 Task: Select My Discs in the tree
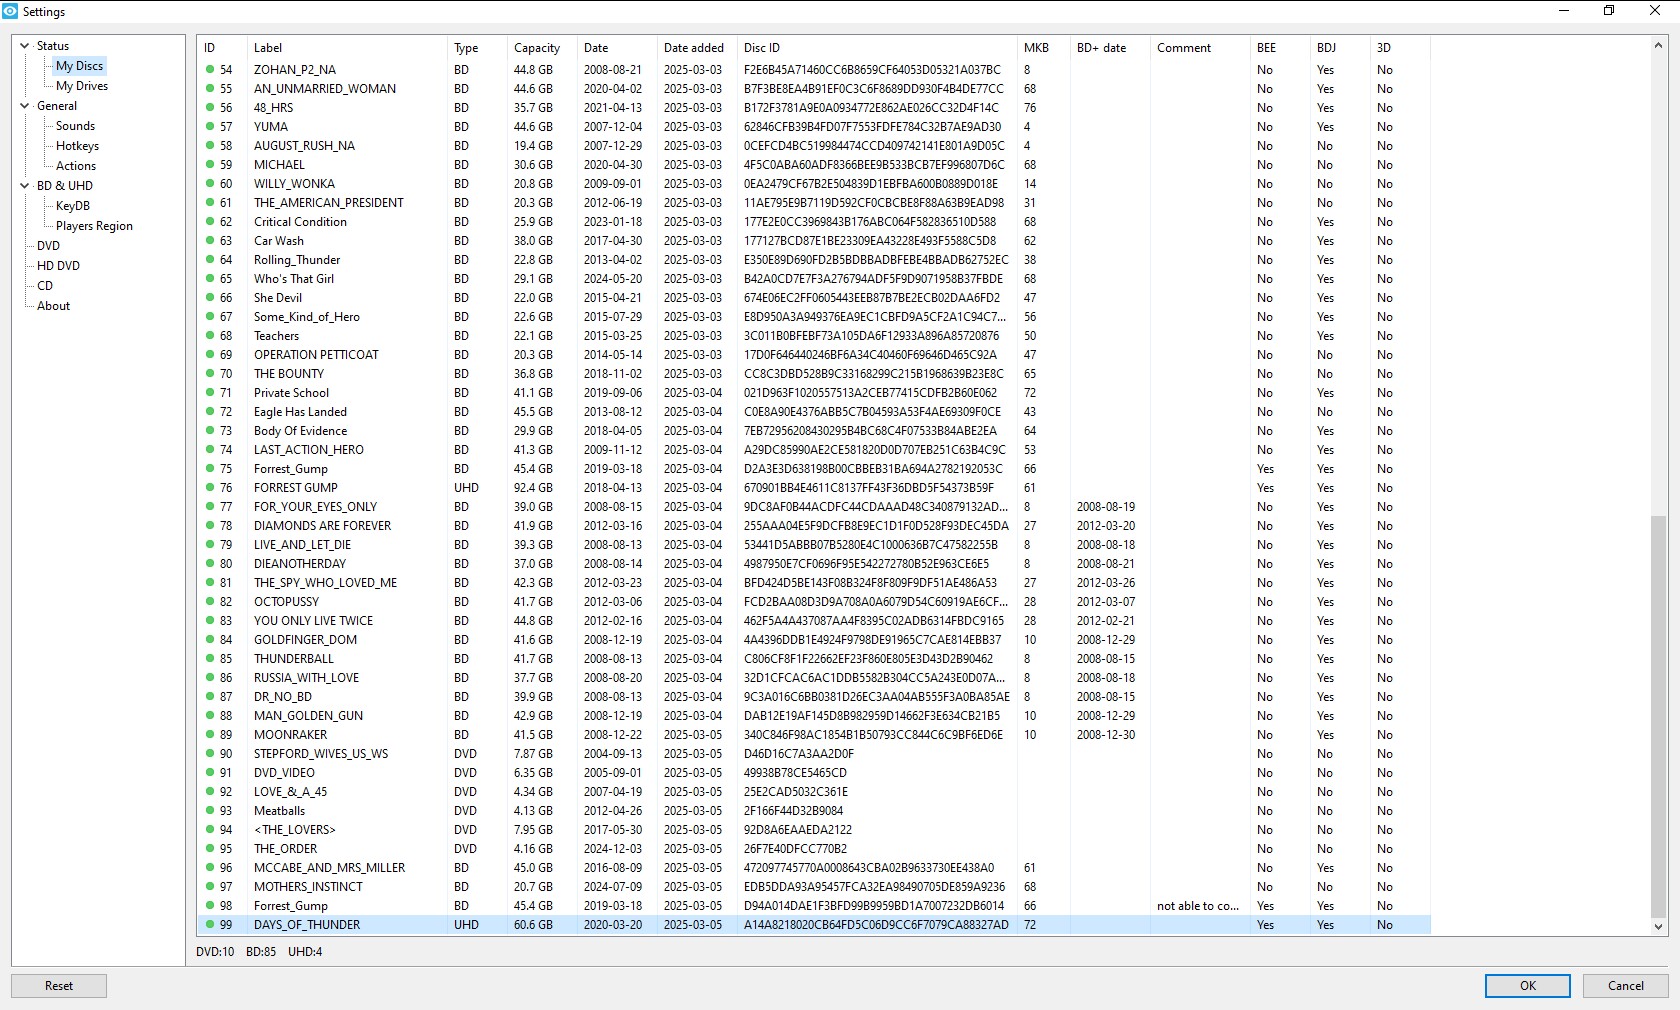(79, 66)
